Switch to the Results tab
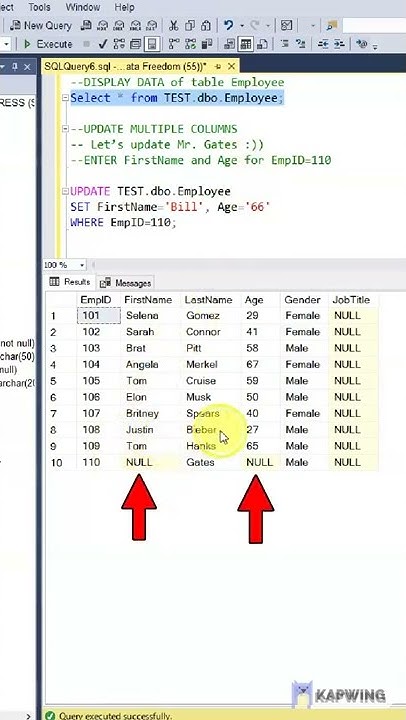 pyautogui.click(x=70, y=282)
